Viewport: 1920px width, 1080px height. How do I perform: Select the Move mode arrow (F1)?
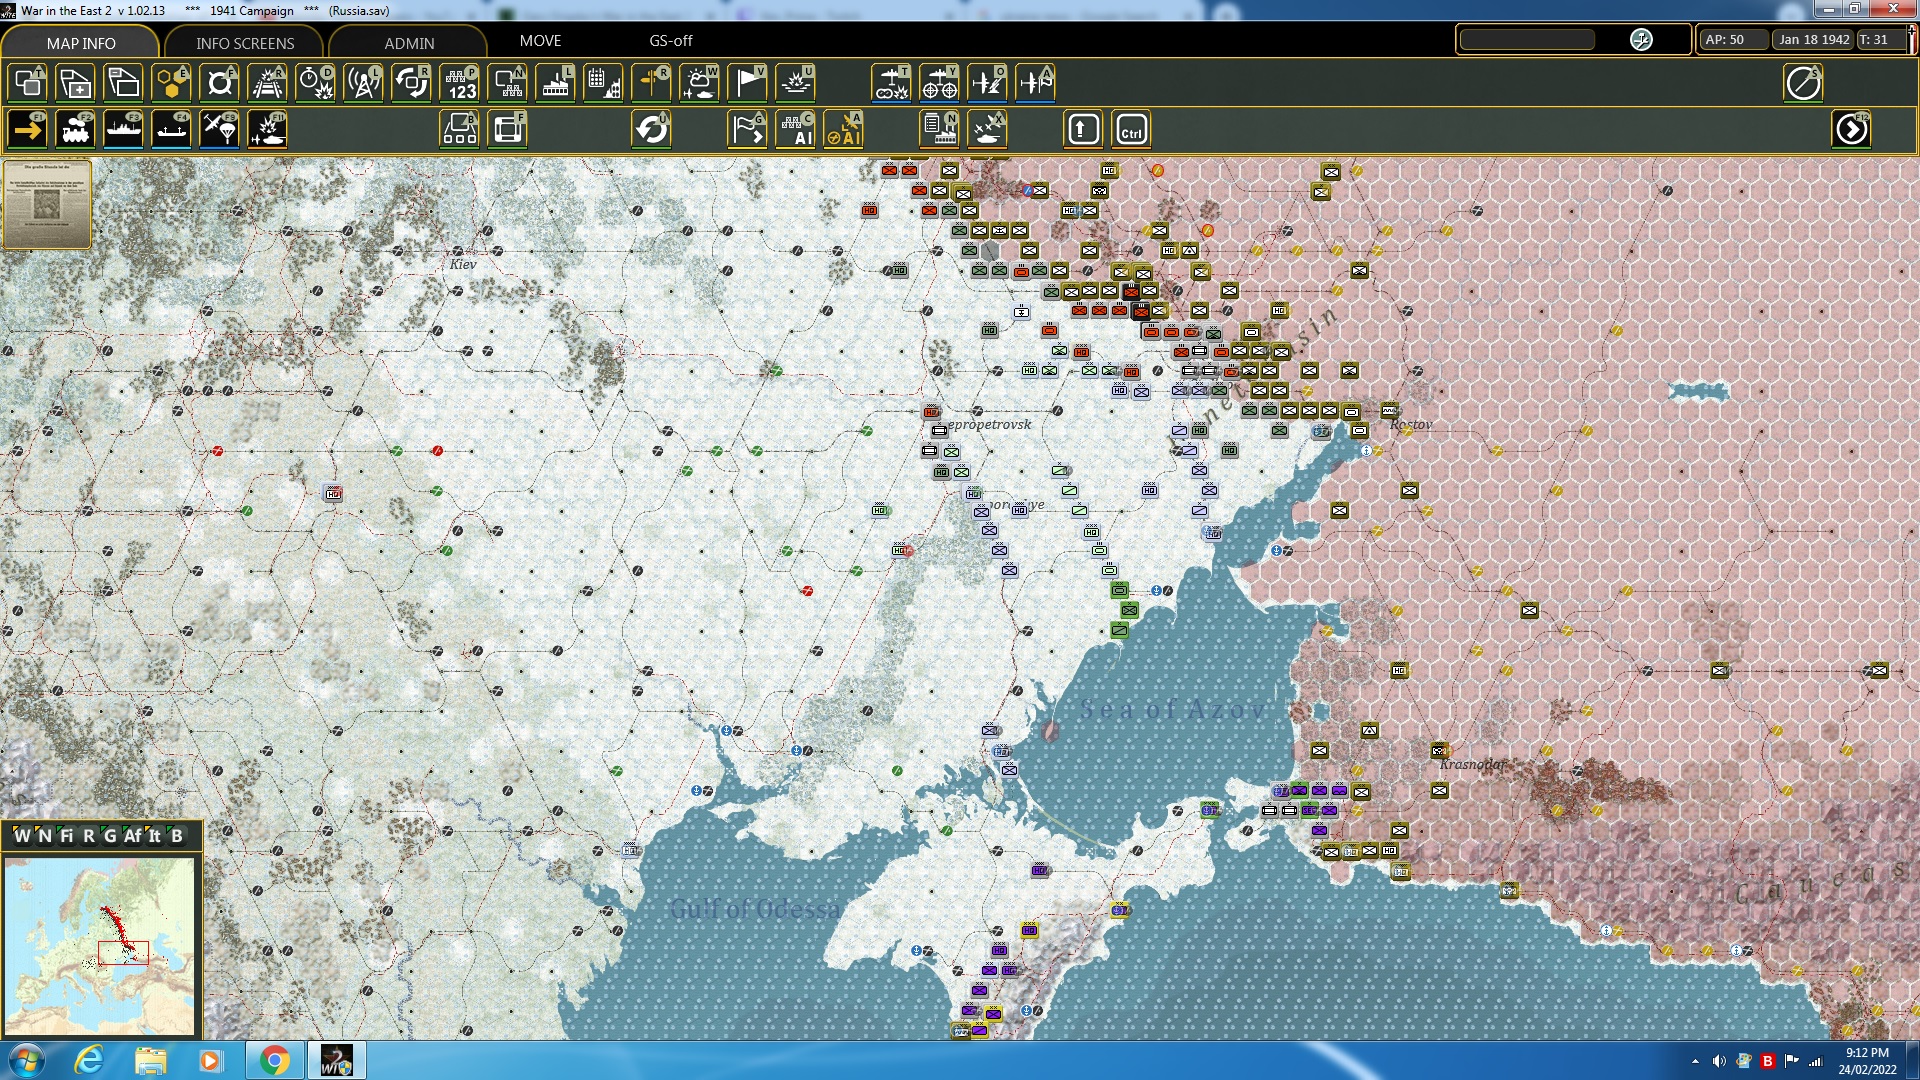28,130
